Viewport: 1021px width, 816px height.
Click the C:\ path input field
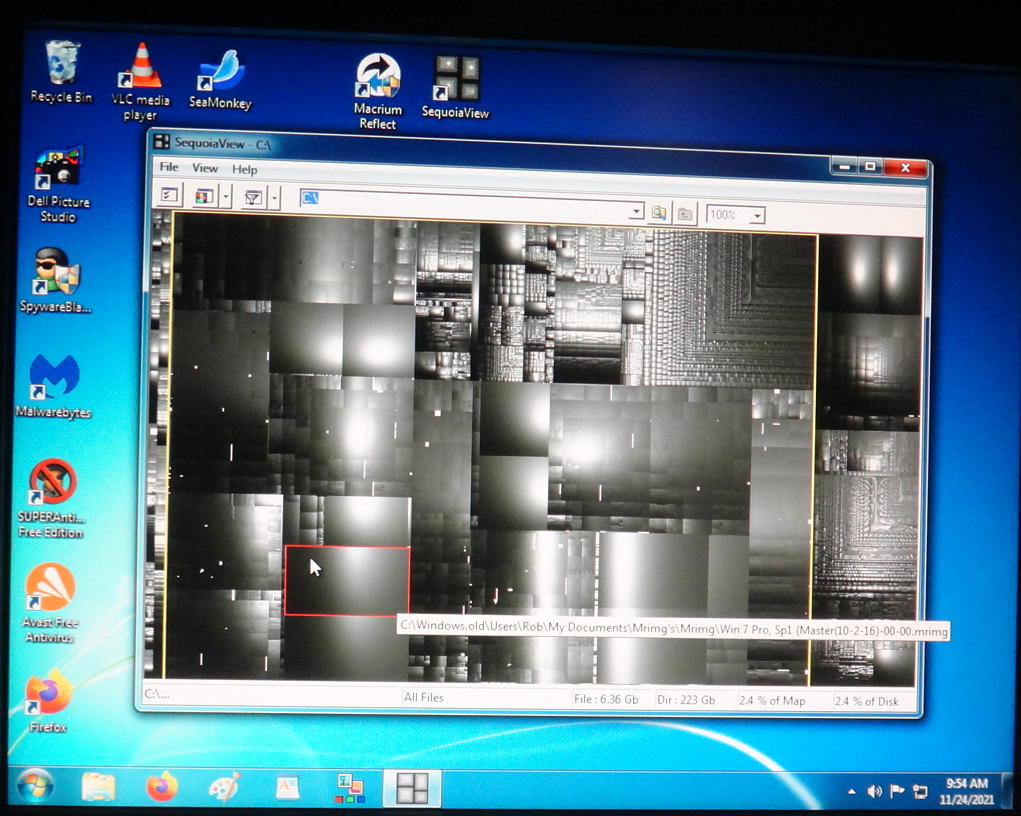(471, 203)
